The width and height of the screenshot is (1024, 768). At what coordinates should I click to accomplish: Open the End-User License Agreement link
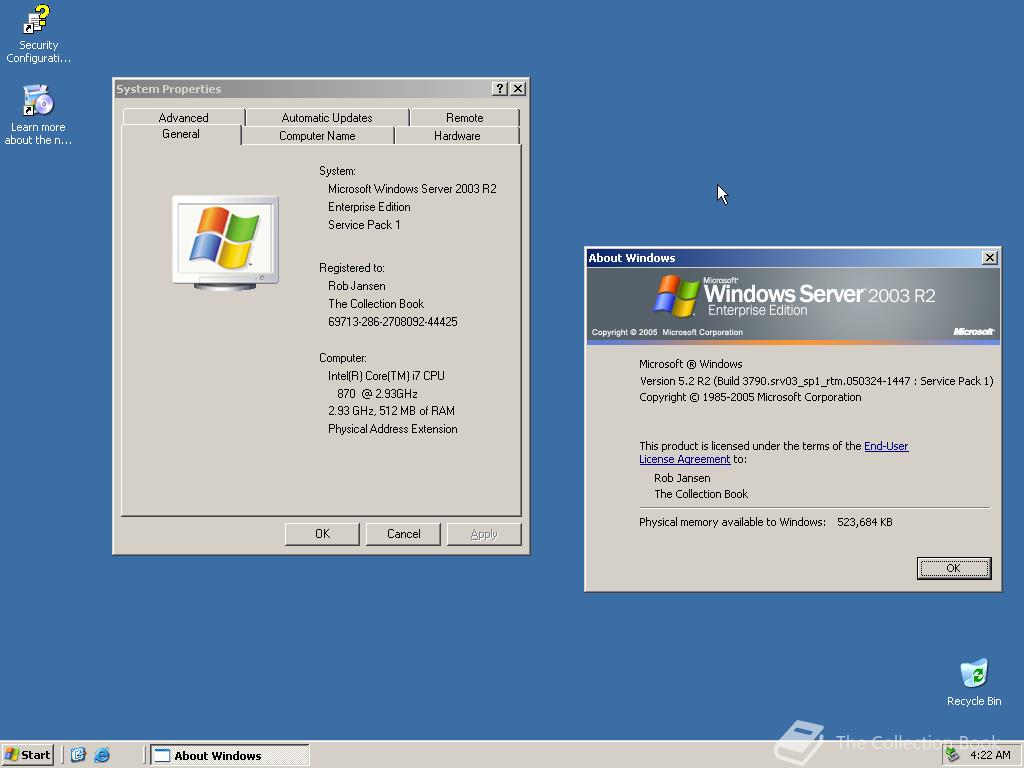[x=774, y=453]
